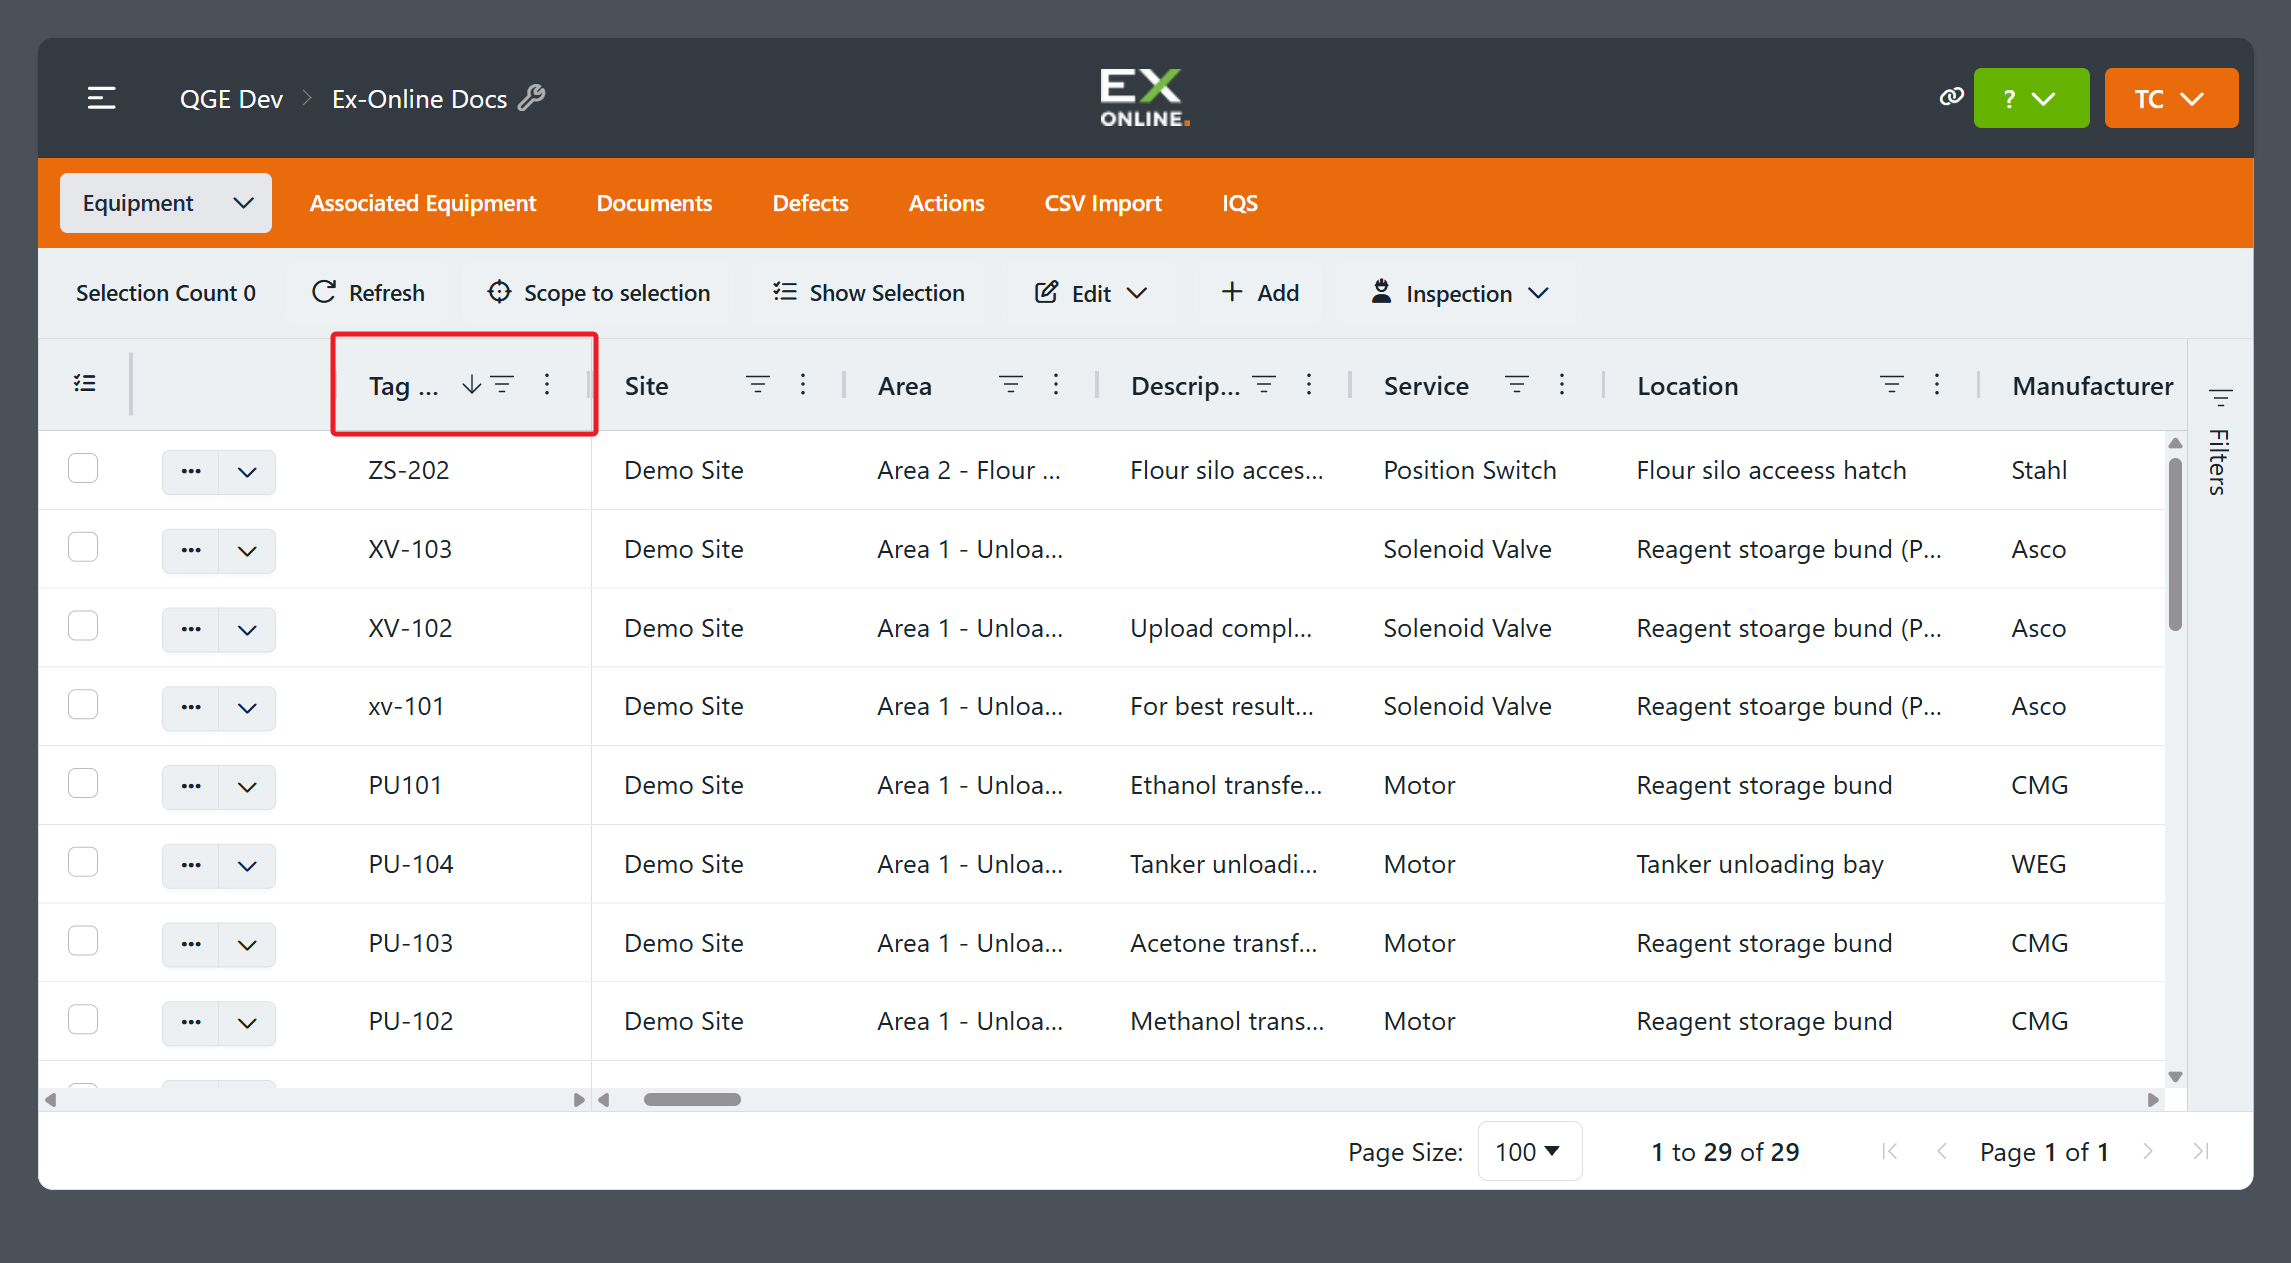Open the Page Size 100 dropdown
The image size is (2291, 1263).
[x=1529, y=1152]
